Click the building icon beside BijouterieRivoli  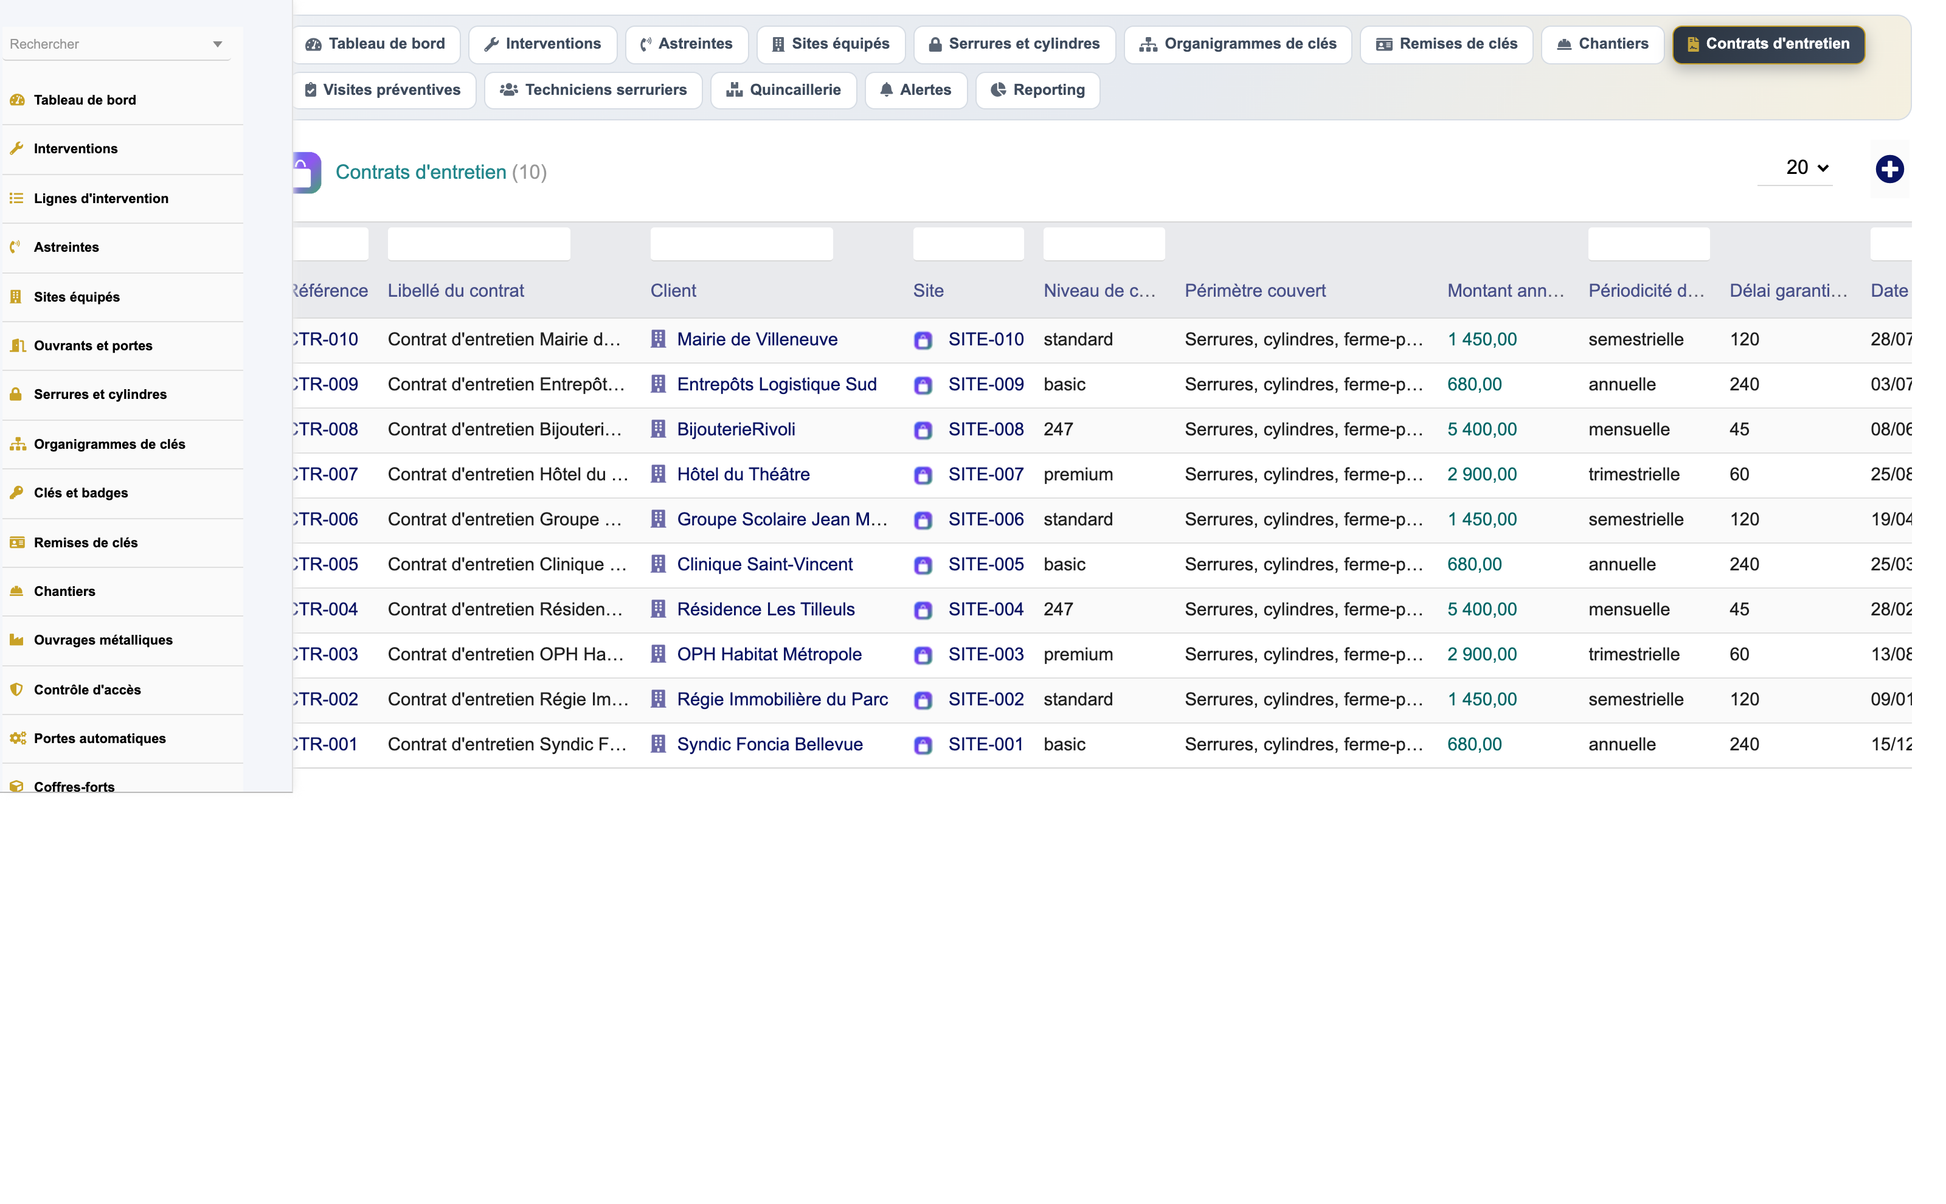tap(658, 429)
